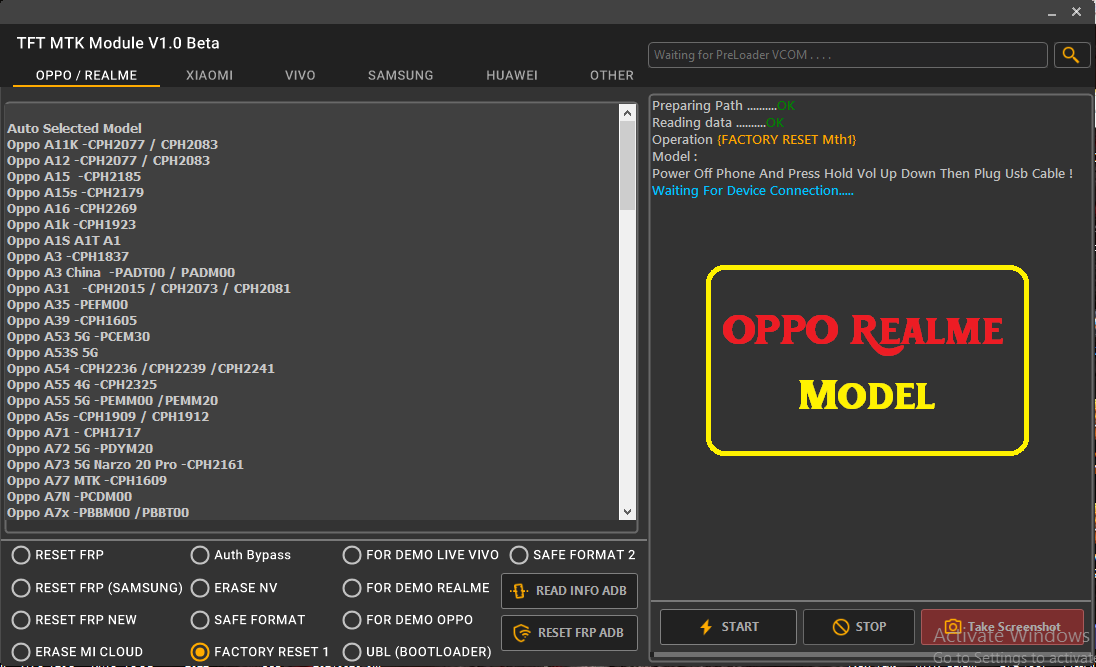The width and height of the screenshot is (1096, 667).
Task: Switch to the SAMSUNG tab
Action: [x=401, y=76]
